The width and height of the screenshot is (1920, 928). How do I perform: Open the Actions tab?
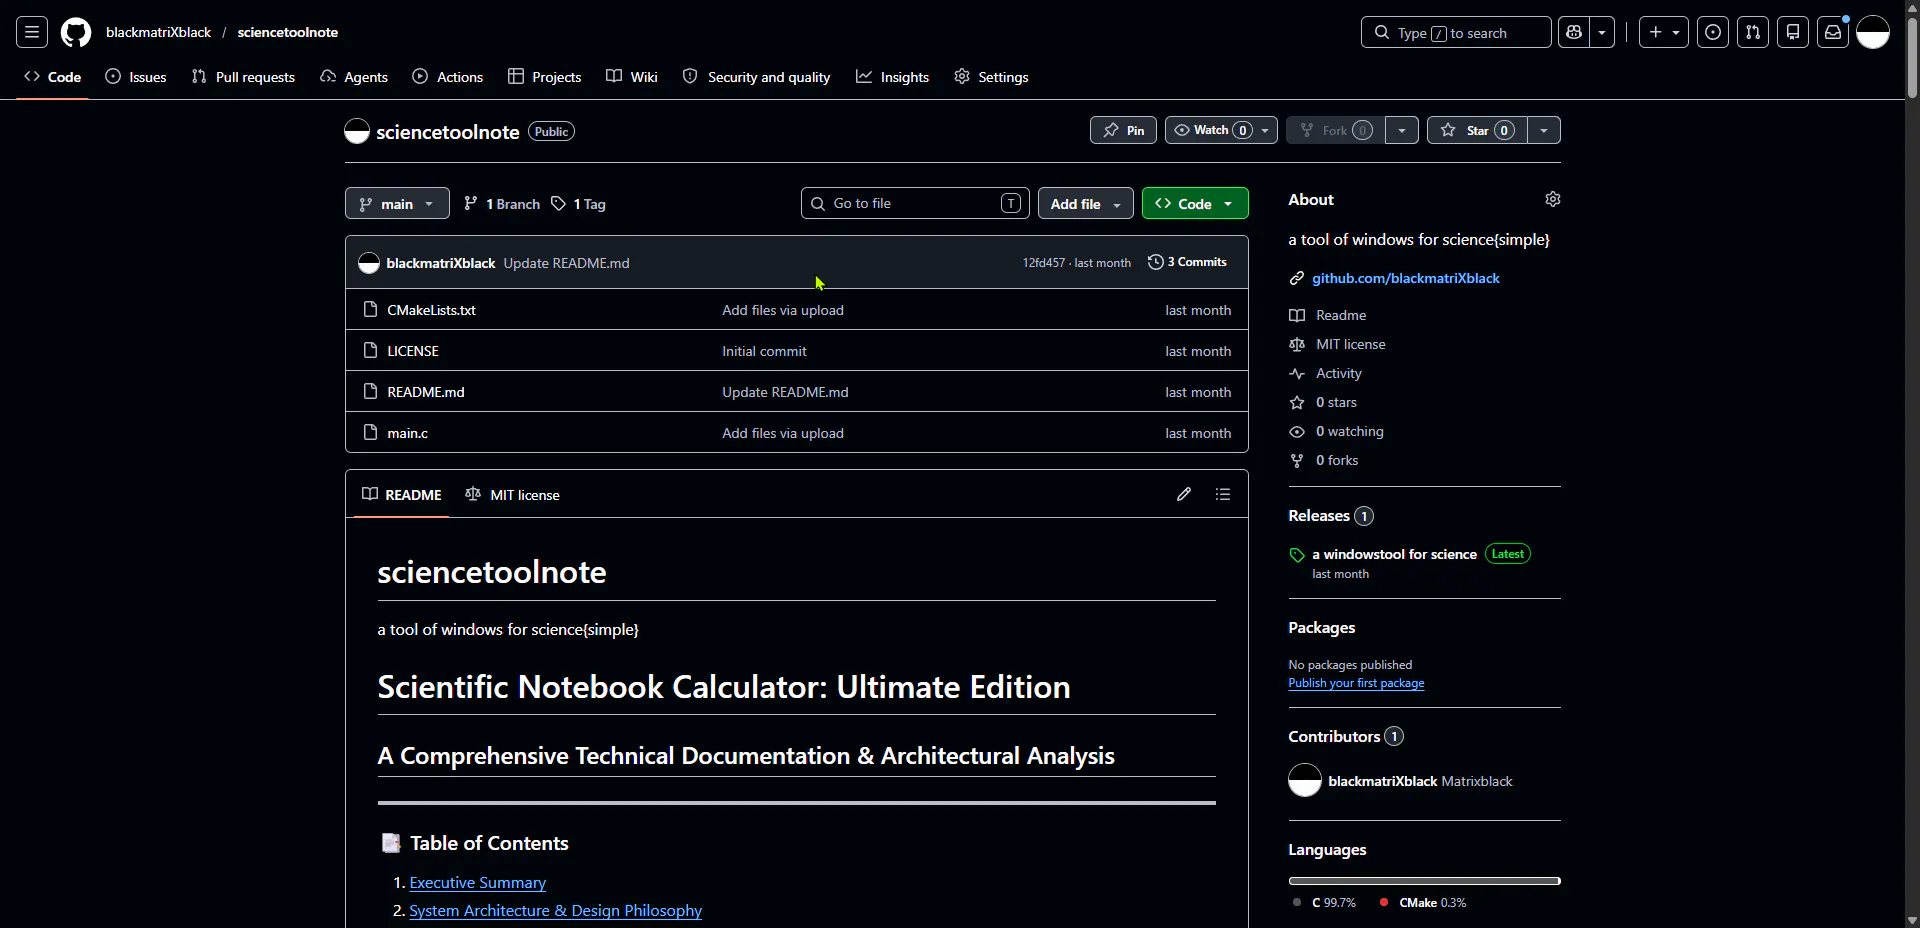448,77
